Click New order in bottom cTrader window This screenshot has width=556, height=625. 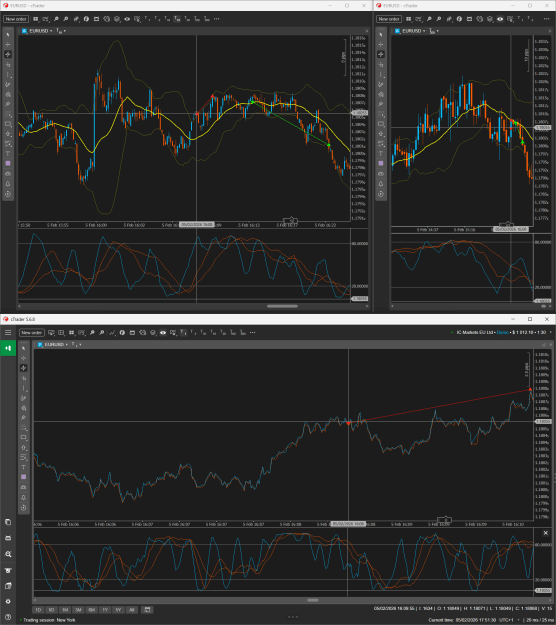coord(31,332)
